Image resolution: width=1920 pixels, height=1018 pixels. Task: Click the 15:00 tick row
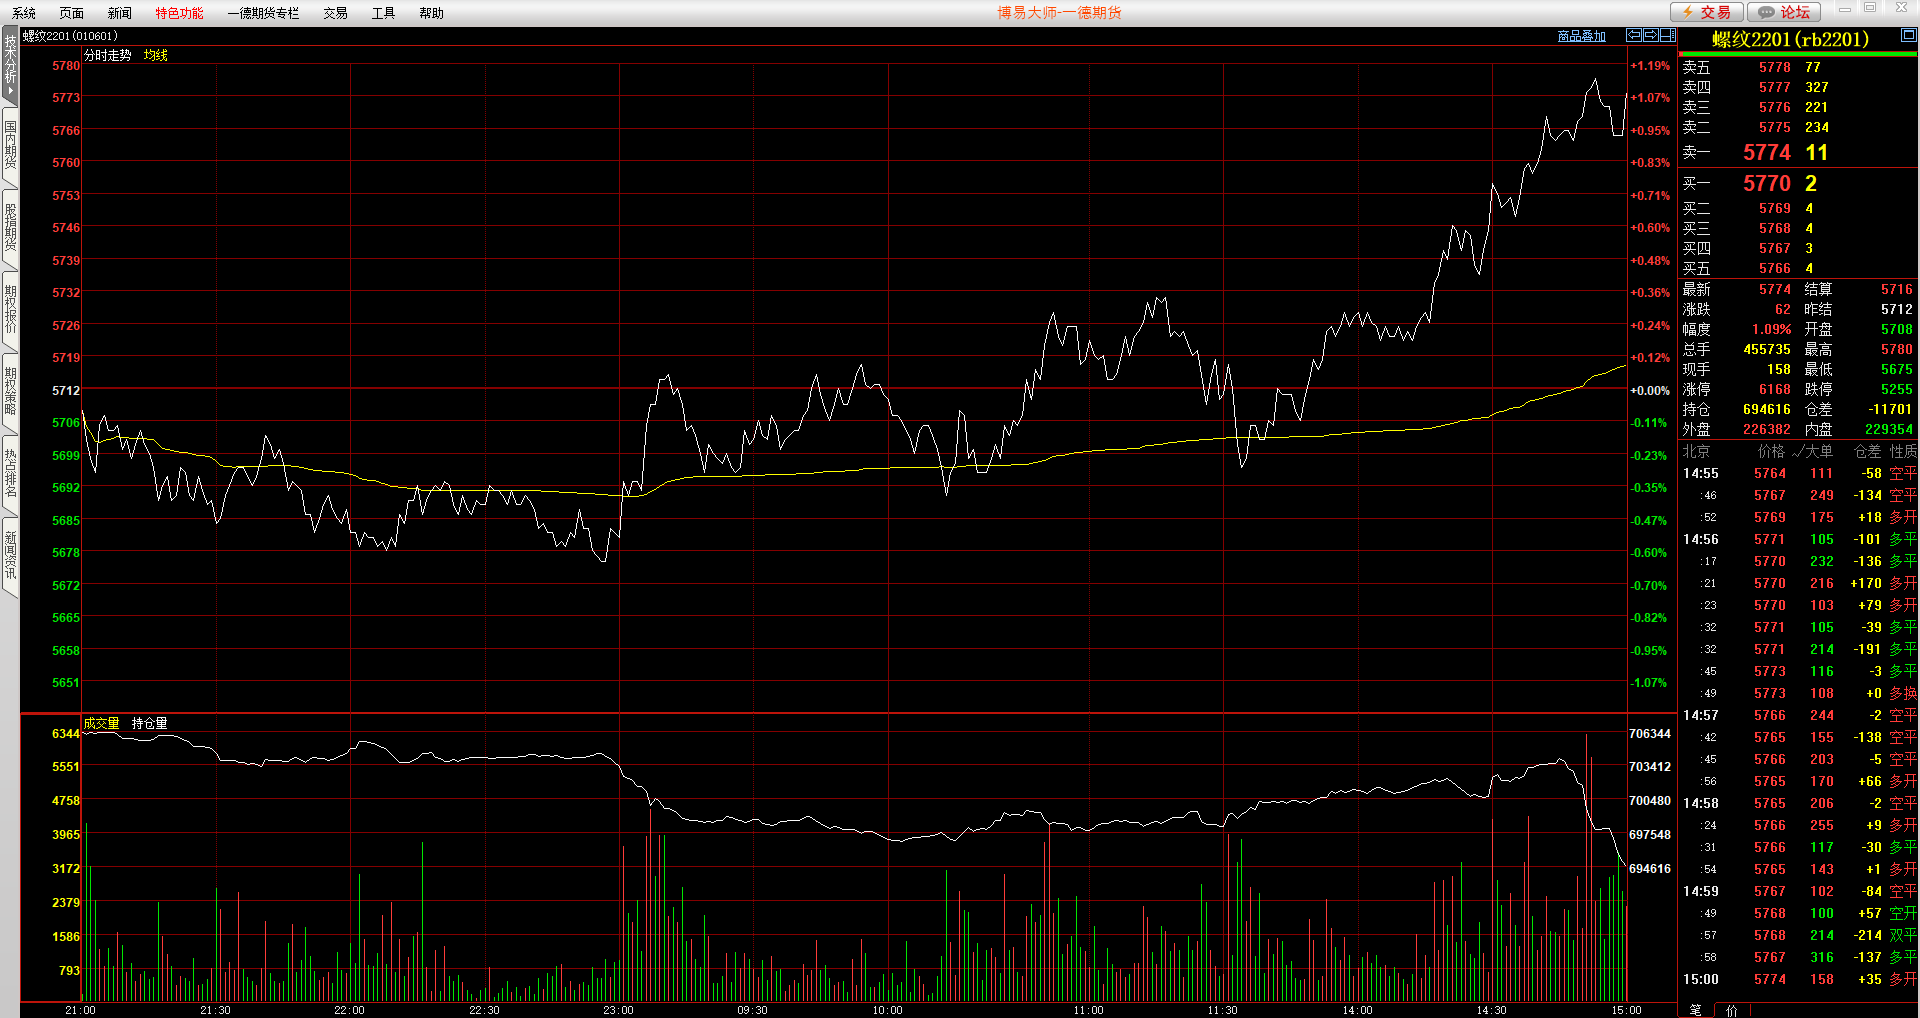(1799, 979)
